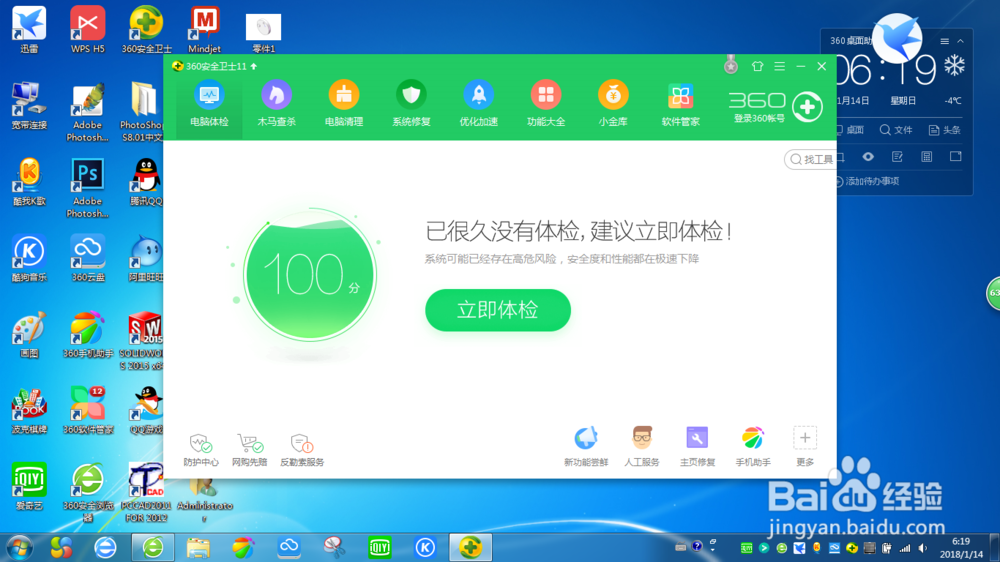Open 宽带连接 desktop shortcut

click(29, 106)
